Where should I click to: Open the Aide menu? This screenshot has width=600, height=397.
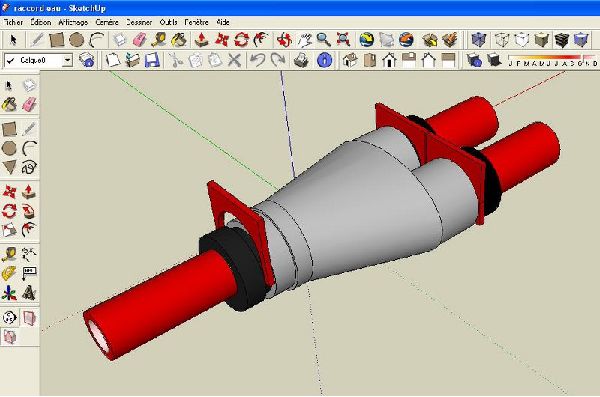223,22
